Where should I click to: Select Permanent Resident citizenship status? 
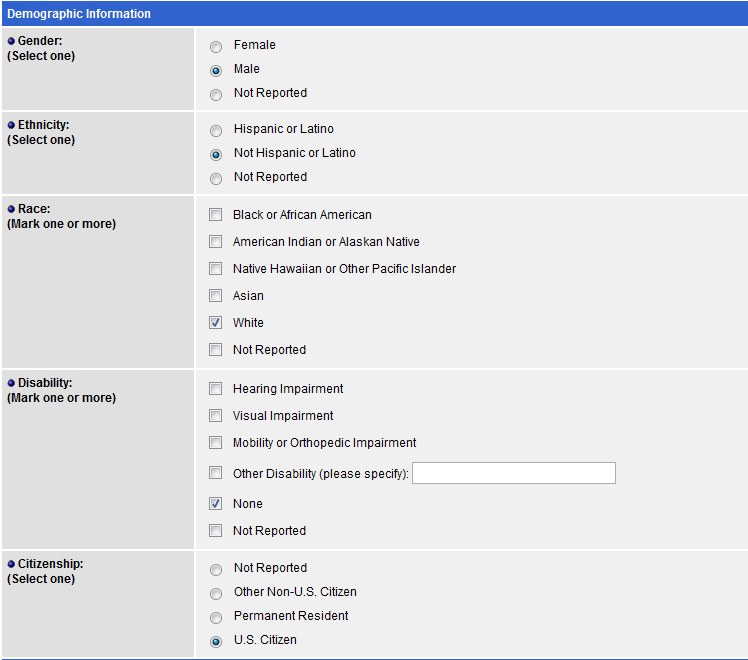coord(216,618)
